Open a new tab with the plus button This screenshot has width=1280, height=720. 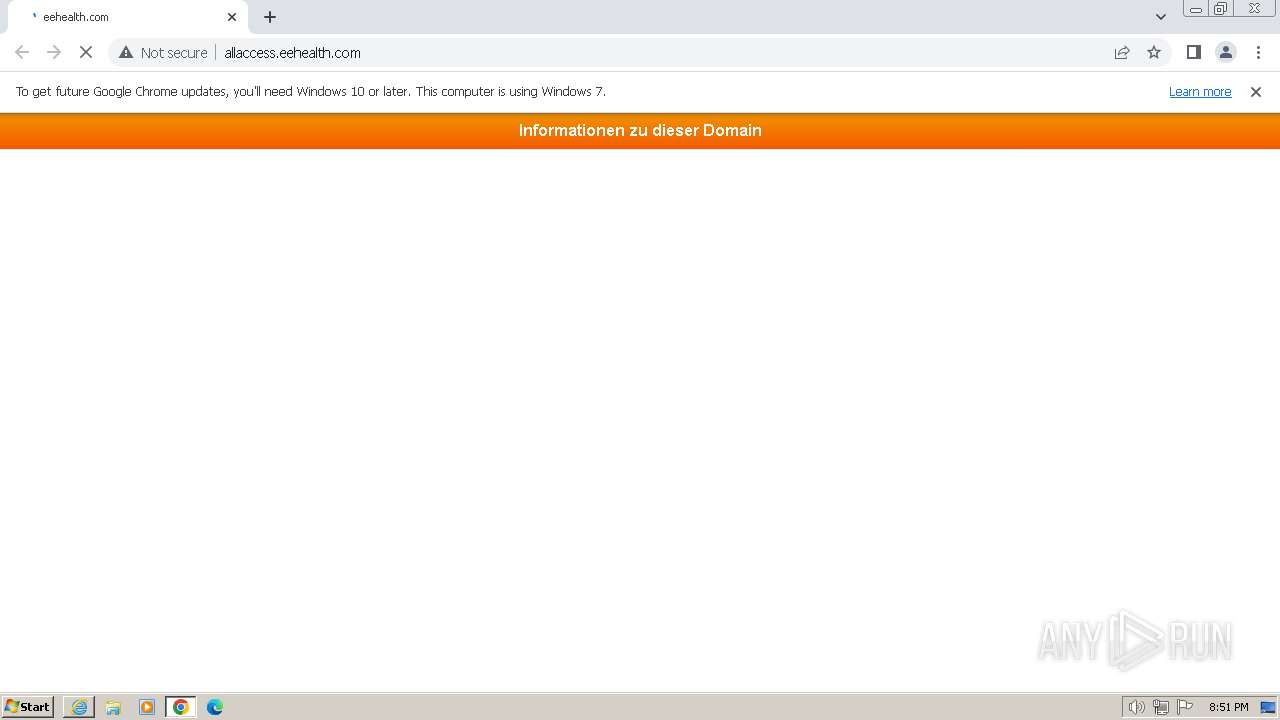[270, 17]
